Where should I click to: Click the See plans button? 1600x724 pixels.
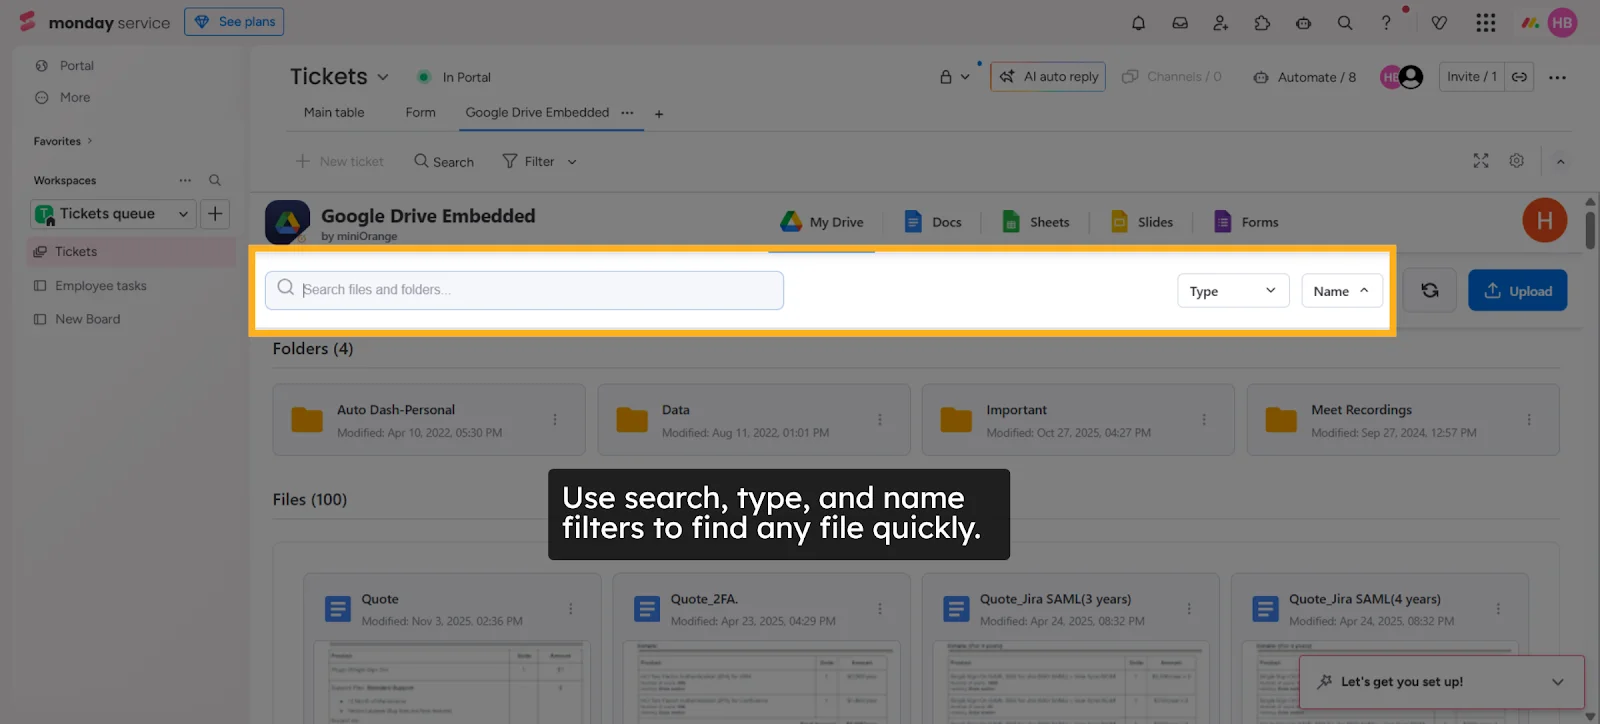[234, 22]
